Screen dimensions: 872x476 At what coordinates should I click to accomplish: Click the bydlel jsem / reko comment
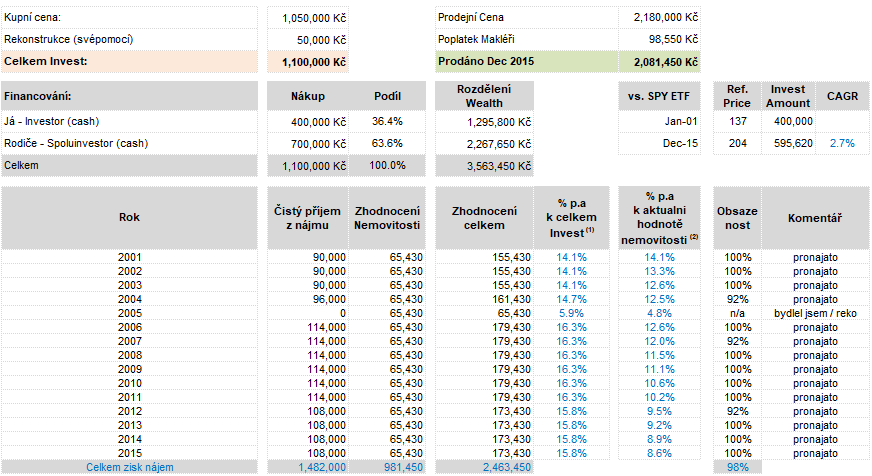[815, 314]
